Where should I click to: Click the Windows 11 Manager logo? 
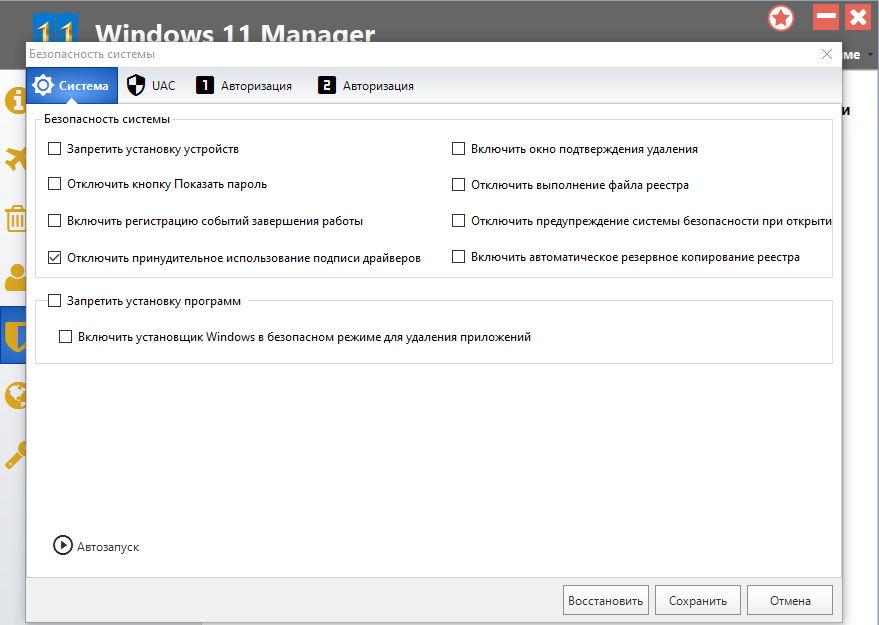(x=55, y=28)
